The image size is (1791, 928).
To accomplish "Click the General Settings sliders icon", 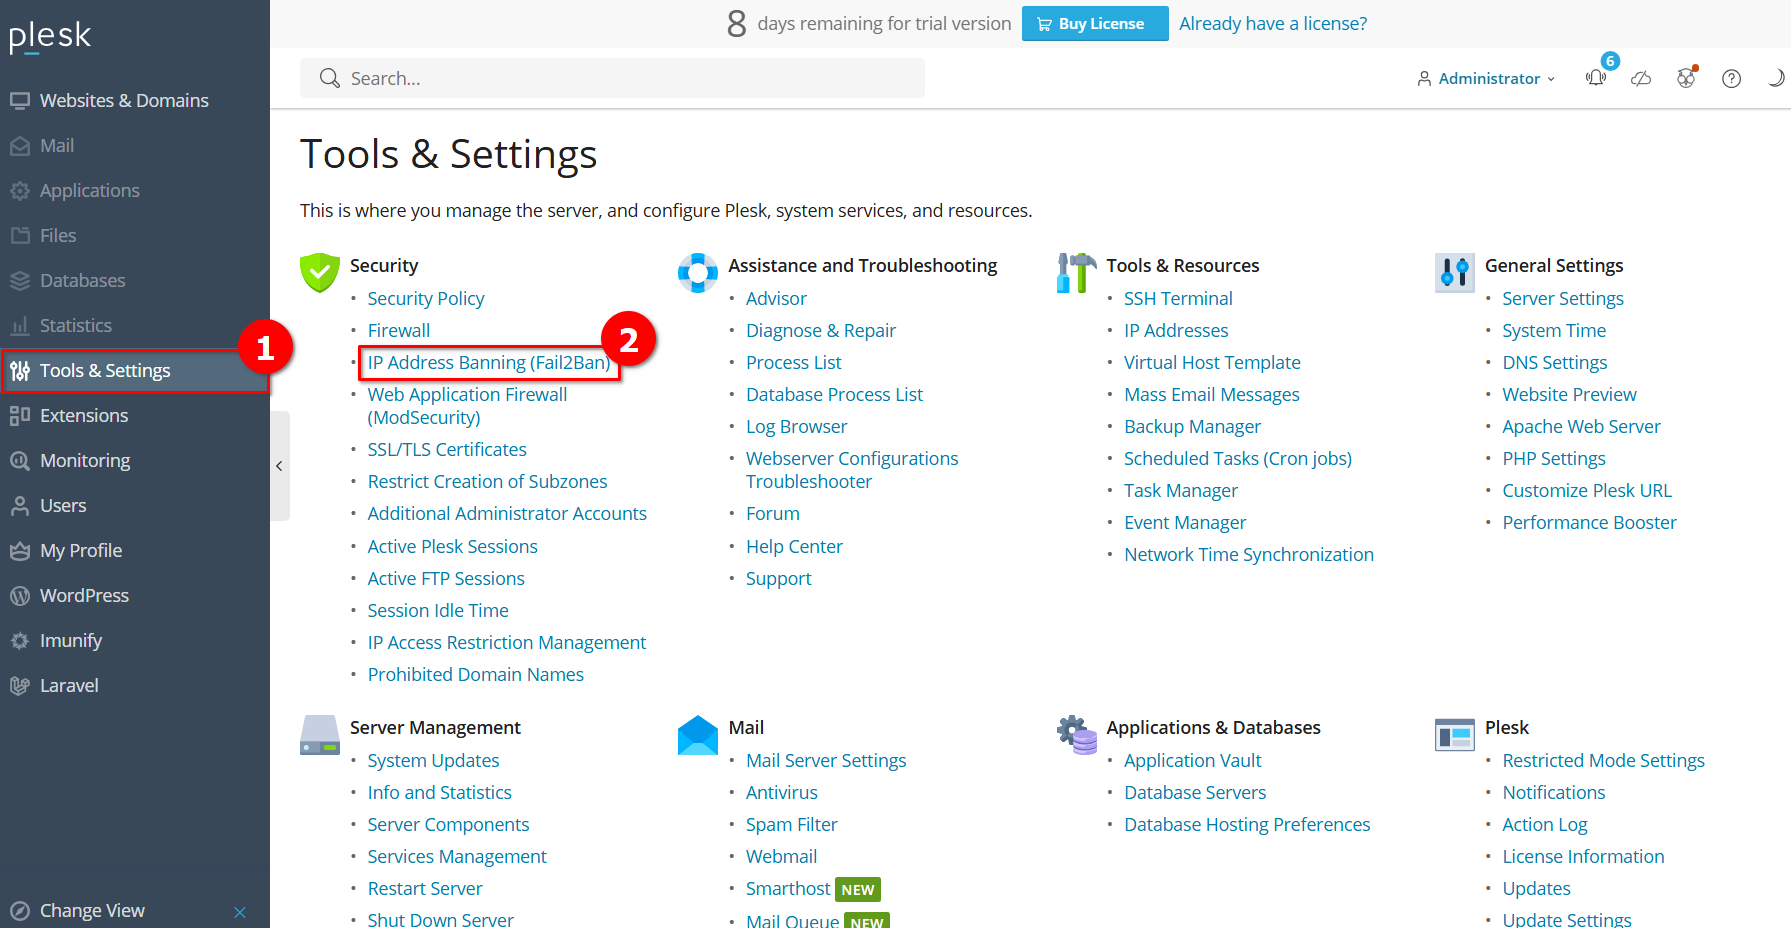I will [1454, 272].
